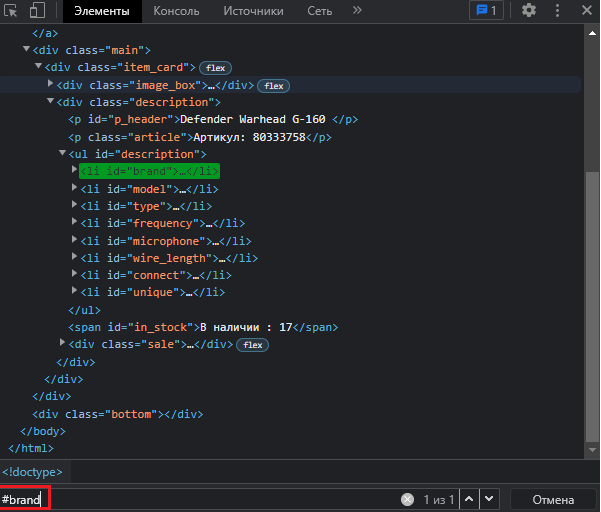Clear the search field with X icon
Image resolution: width=601 pixels, height=512 pixels.
[407, 499]
